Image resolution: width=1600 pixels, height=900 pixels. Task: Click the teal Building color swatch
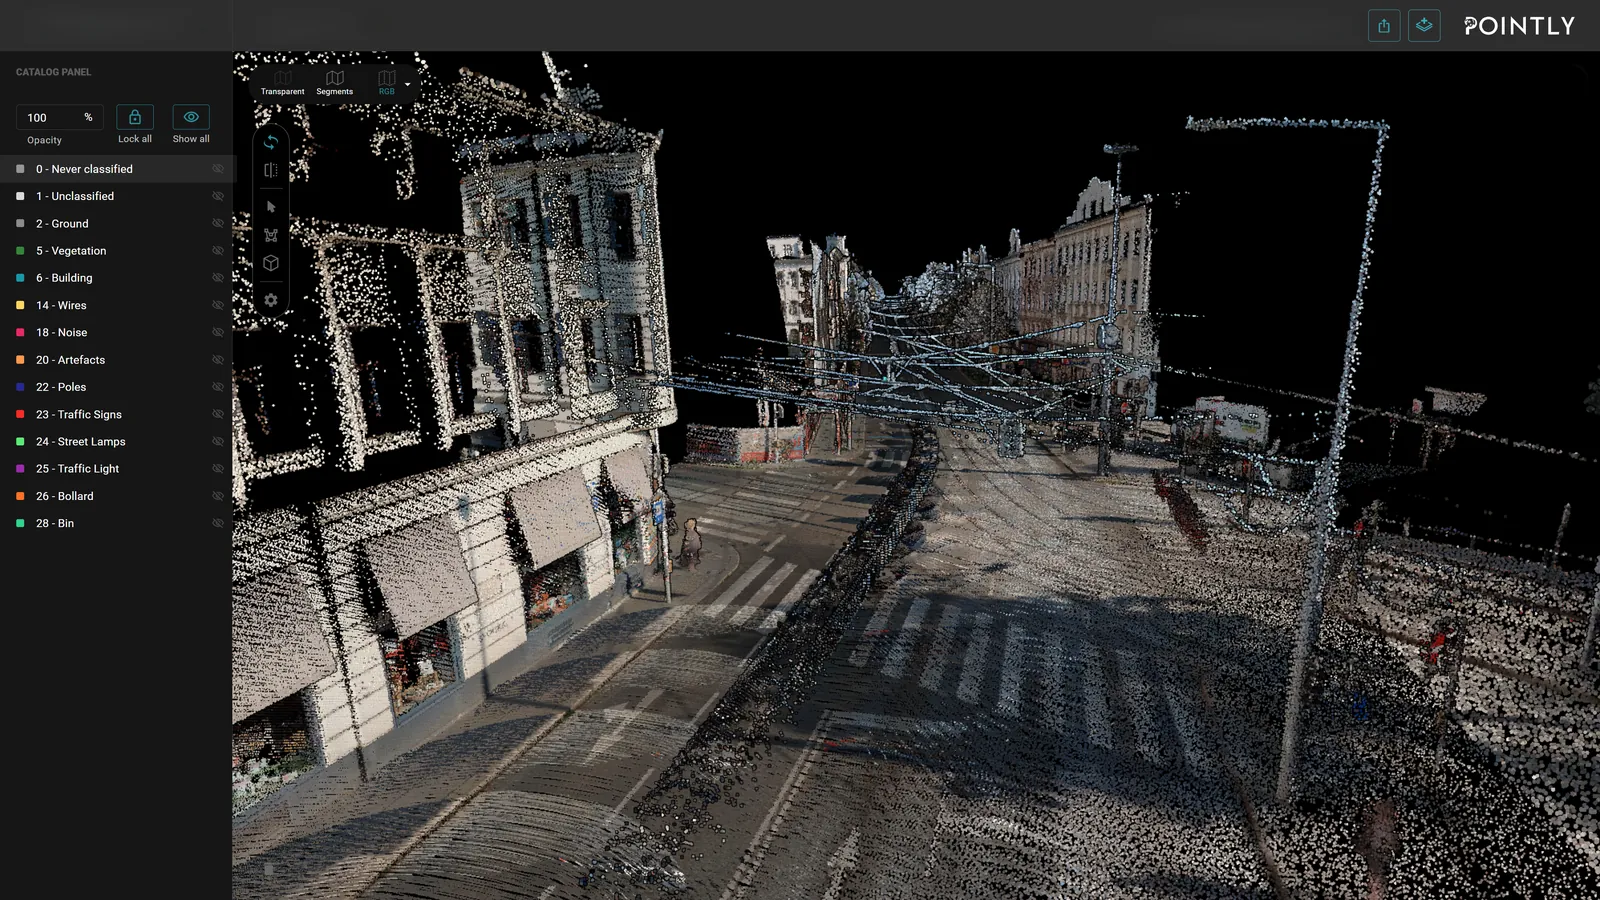[20, 278]
